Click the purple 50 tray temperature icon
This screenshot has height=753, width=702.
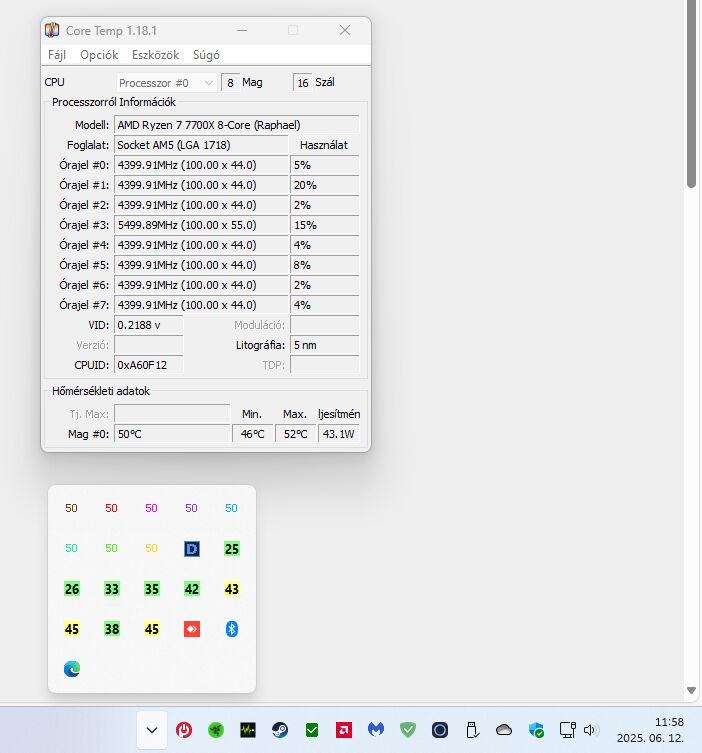tap(191, 508)
